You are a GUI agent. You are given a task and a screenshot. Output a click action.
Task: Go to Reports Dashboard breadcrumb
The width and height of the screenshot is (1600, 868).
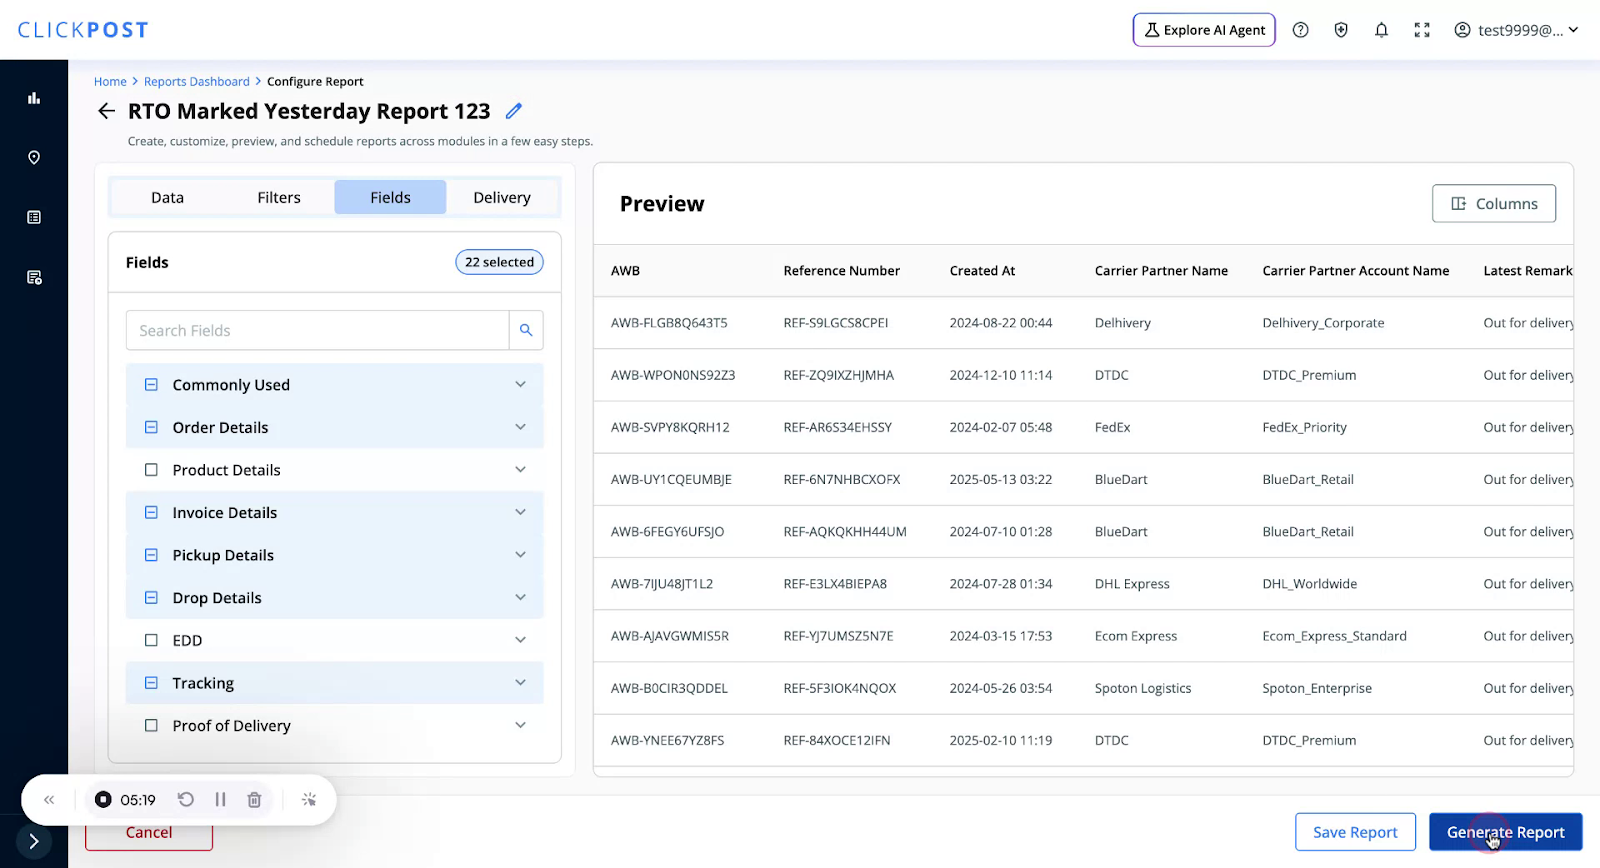[197, 82]
